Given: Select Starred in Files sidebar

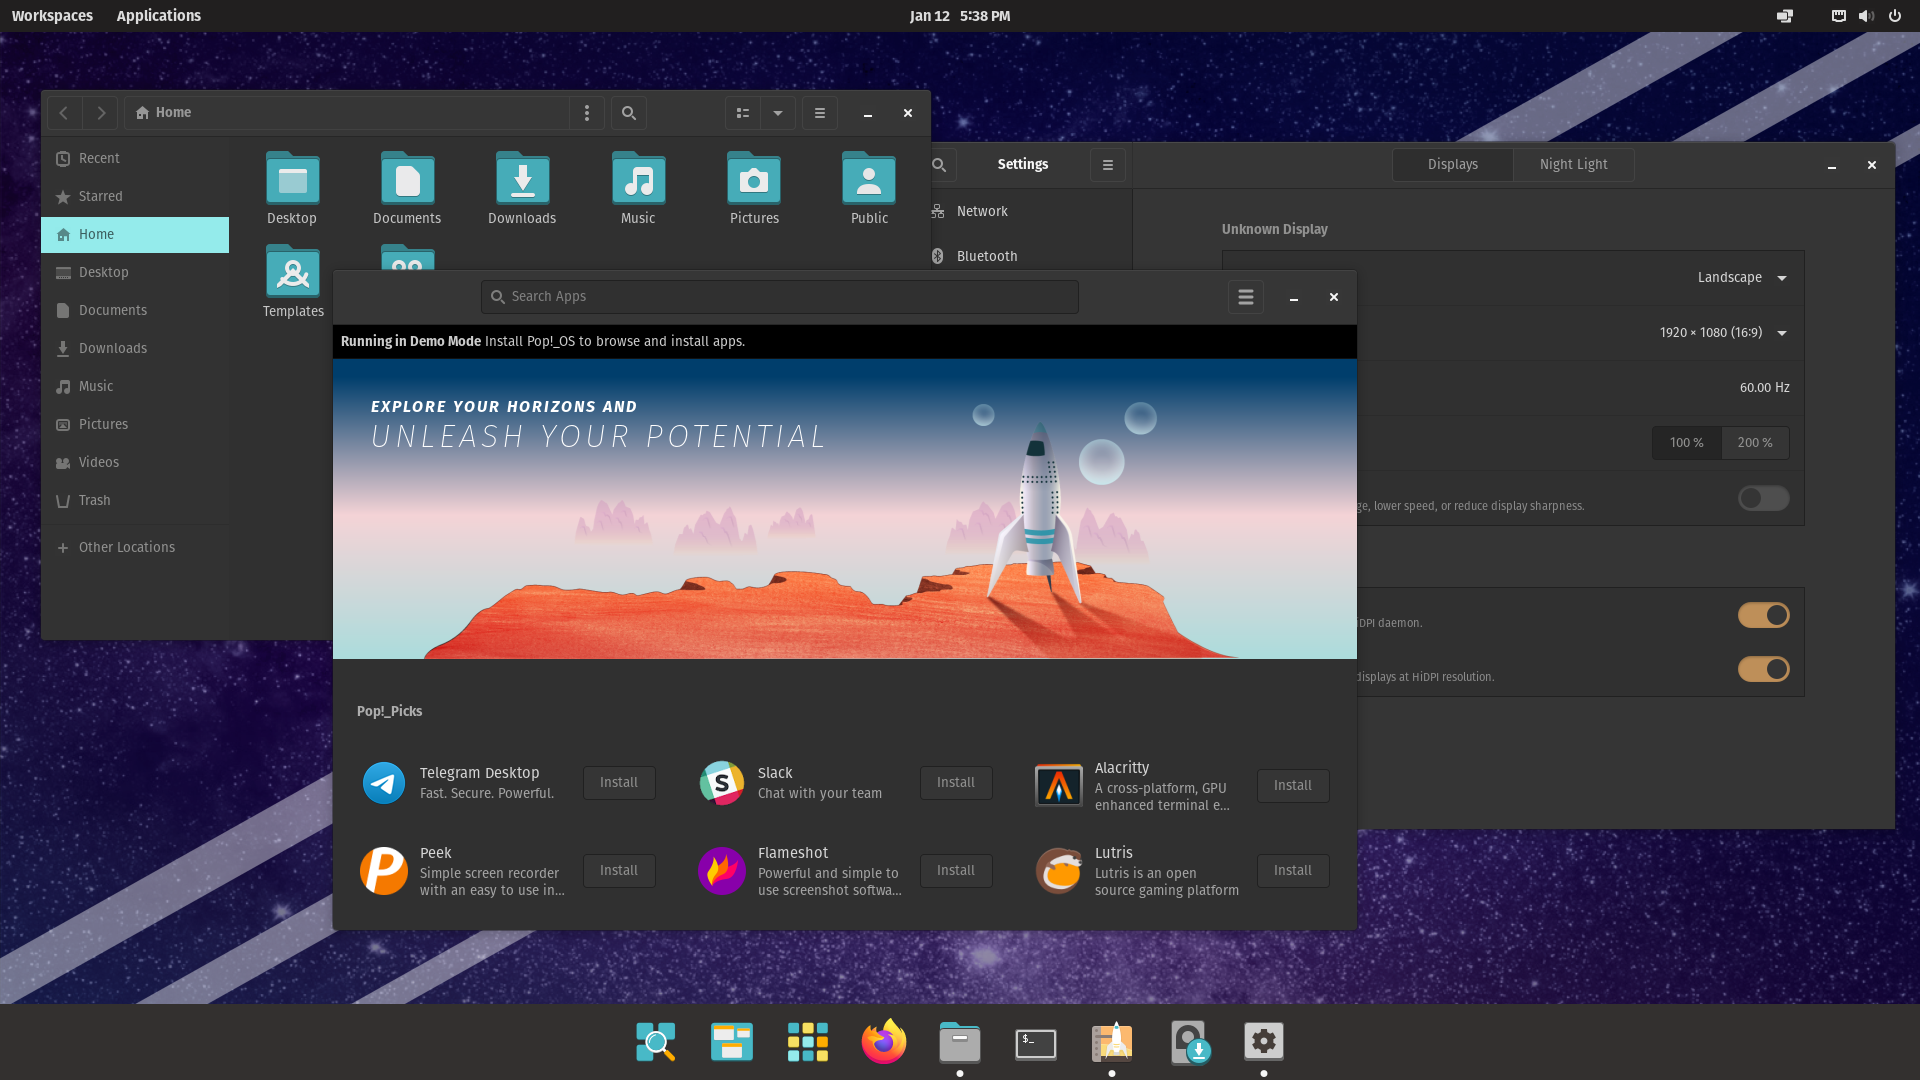Looking at the screenshot, I should pyautogui.click(x=135, y=197).
